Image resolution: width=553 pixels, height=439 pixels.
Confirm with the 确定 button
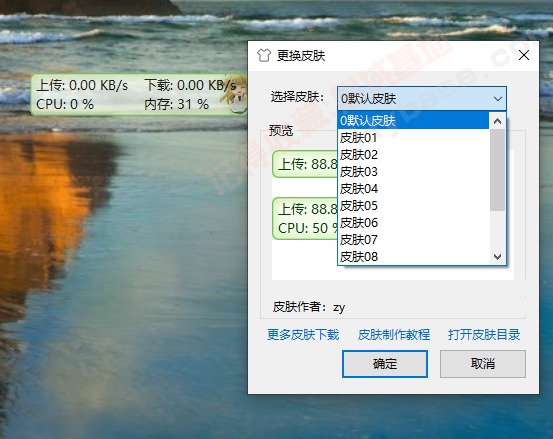(385, 364)
